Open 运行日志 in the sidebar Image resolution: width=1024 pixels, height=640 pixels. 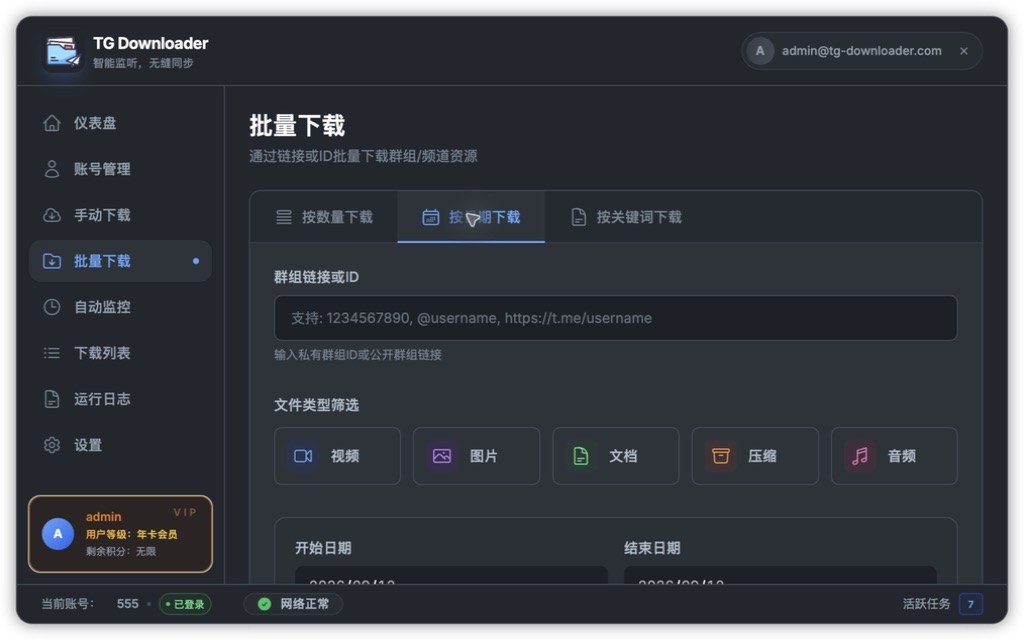pos(120,399)
